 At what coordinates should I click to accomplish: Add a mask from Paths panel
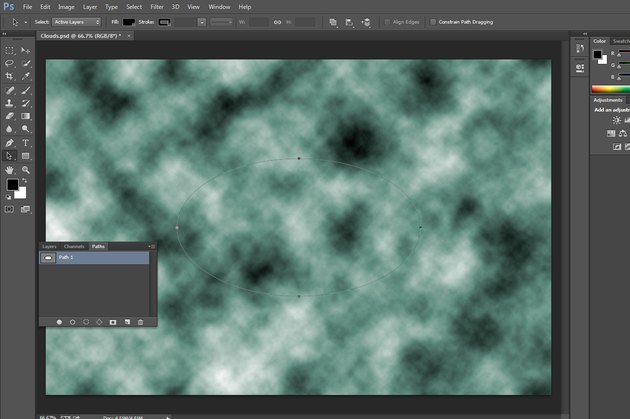pos(113,322)
